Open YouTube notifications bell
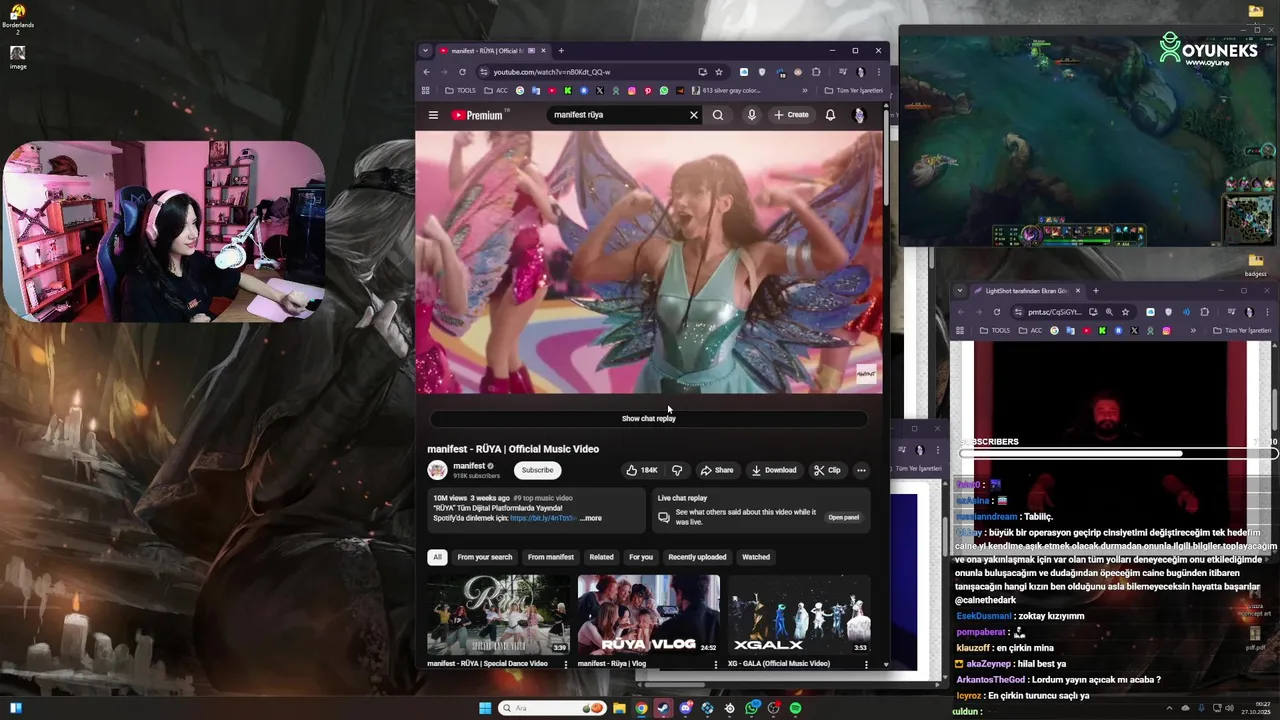Image resolution: width=1280 pixels, height=720 pixels. tap(830, 115)
